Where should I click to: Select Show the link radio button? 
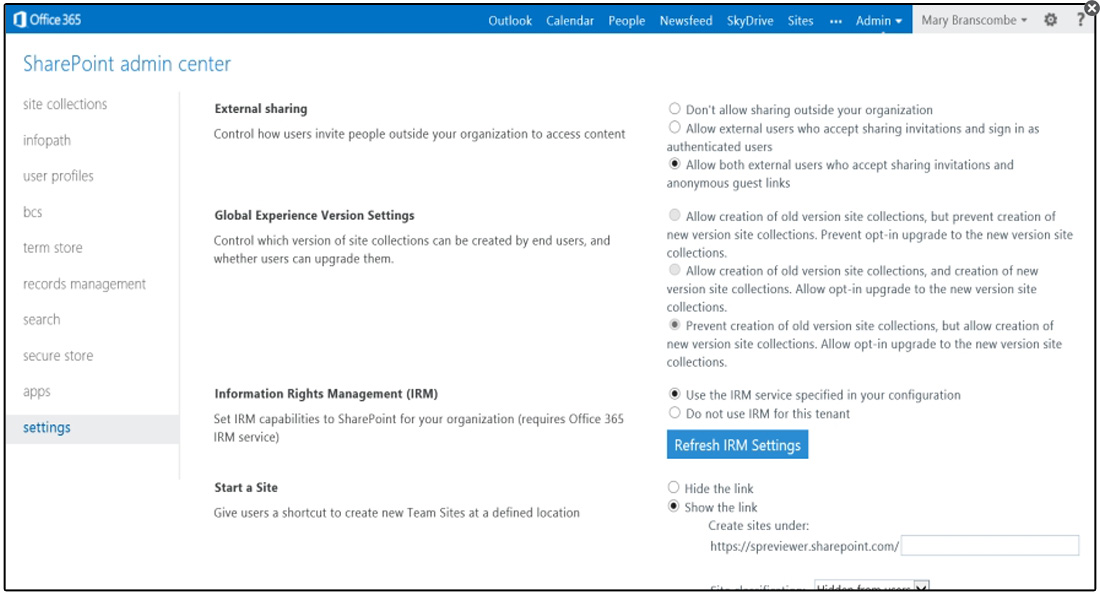coord(673,506)
